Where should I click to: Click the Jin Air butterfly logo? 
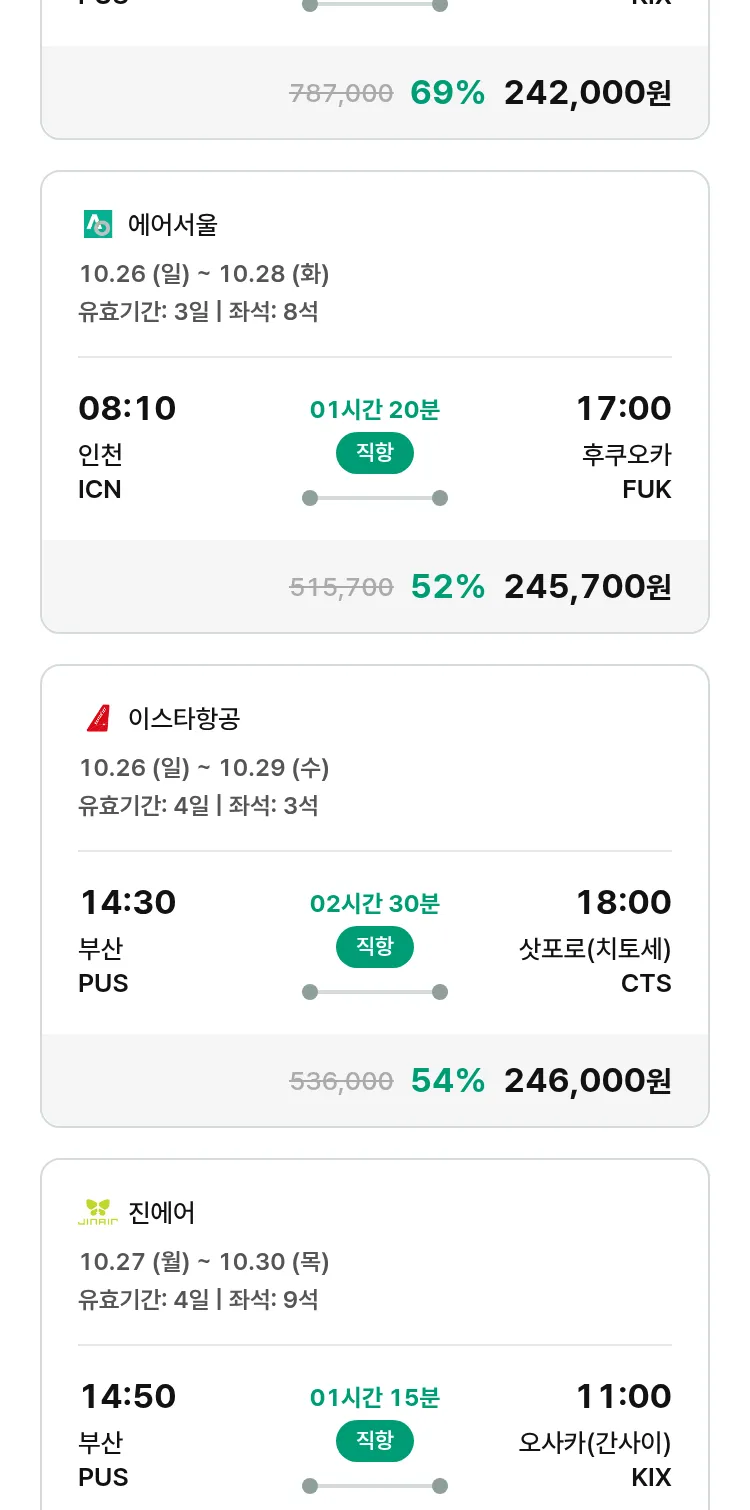pos(98,1212)
